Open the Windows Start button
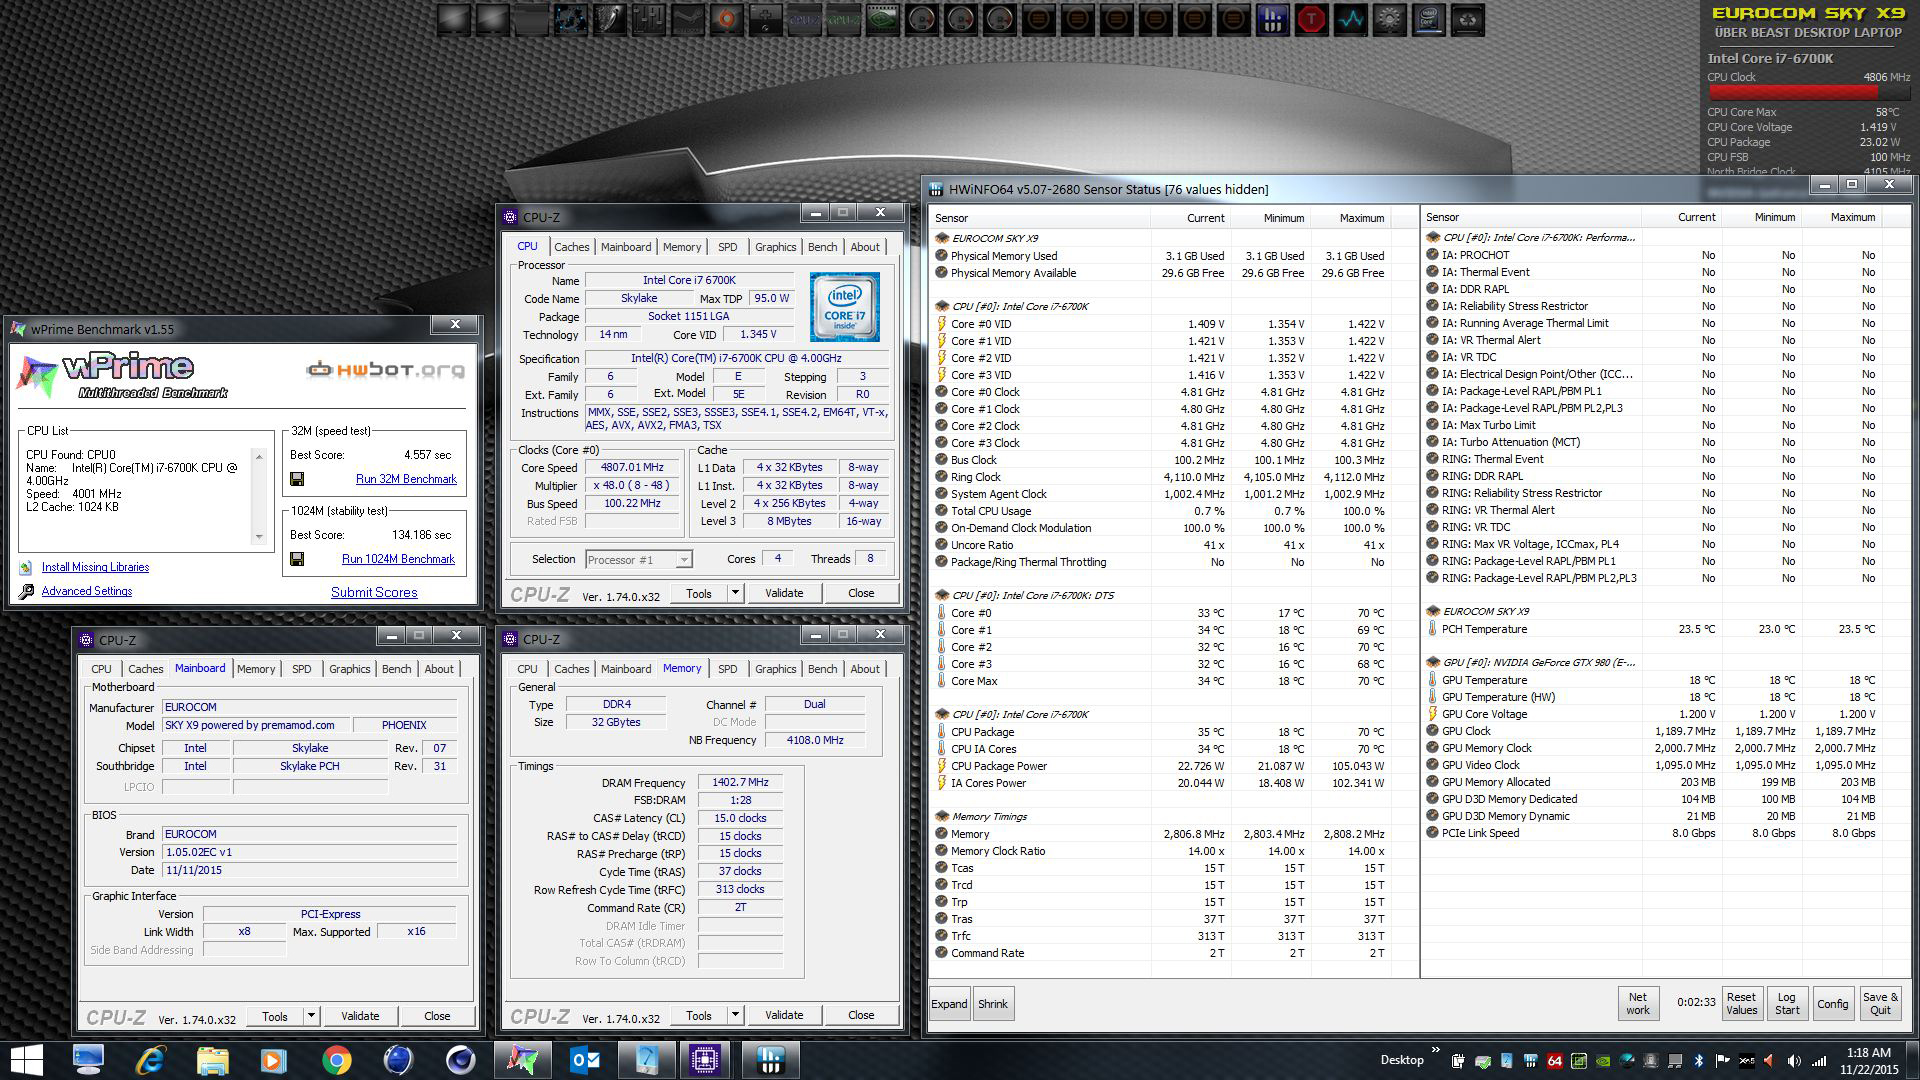 coord(26,1059)
